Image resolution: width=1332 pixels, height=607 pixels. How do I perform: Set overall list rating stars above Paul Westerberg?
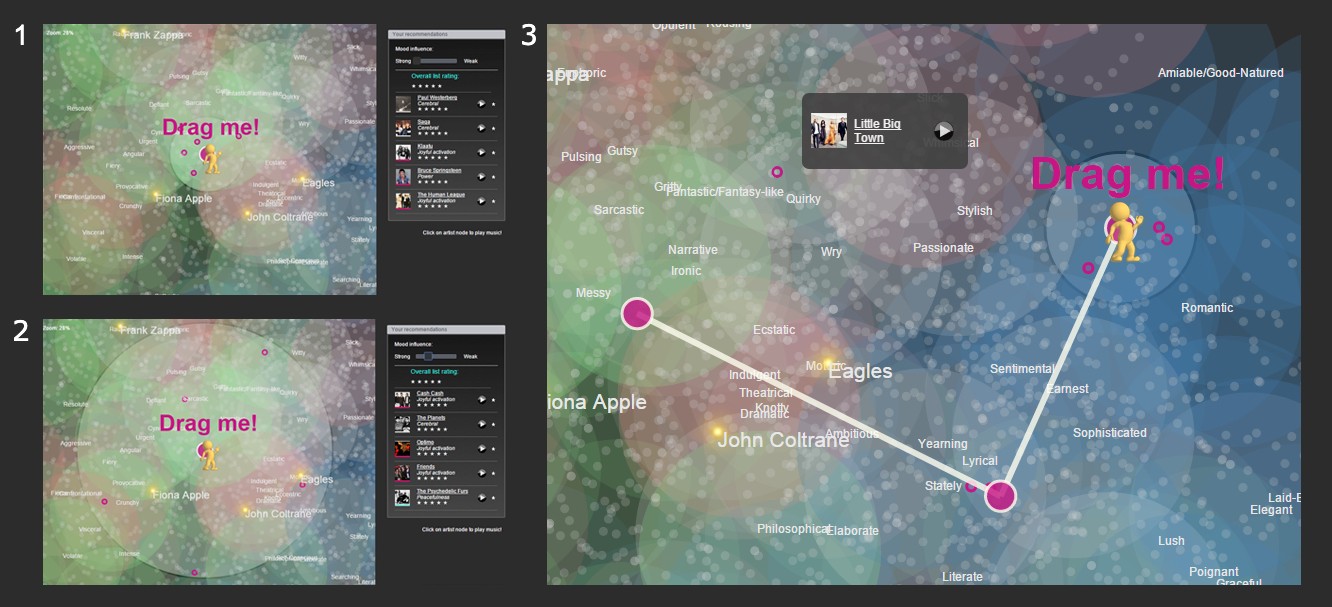[x=427, y=86]
